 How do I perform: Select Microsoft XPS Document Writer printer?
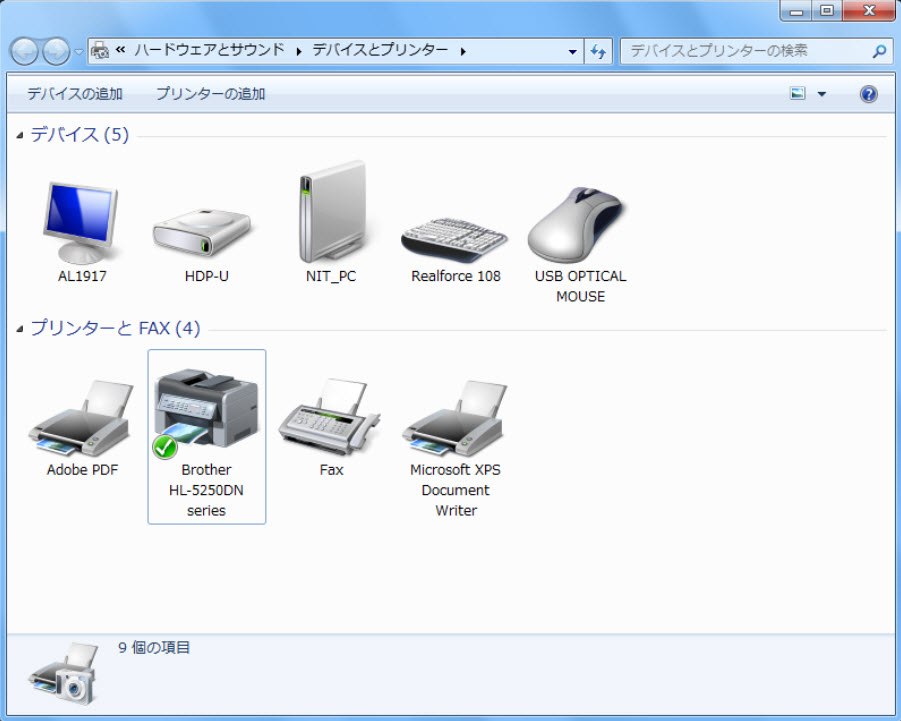click(455, 418)
